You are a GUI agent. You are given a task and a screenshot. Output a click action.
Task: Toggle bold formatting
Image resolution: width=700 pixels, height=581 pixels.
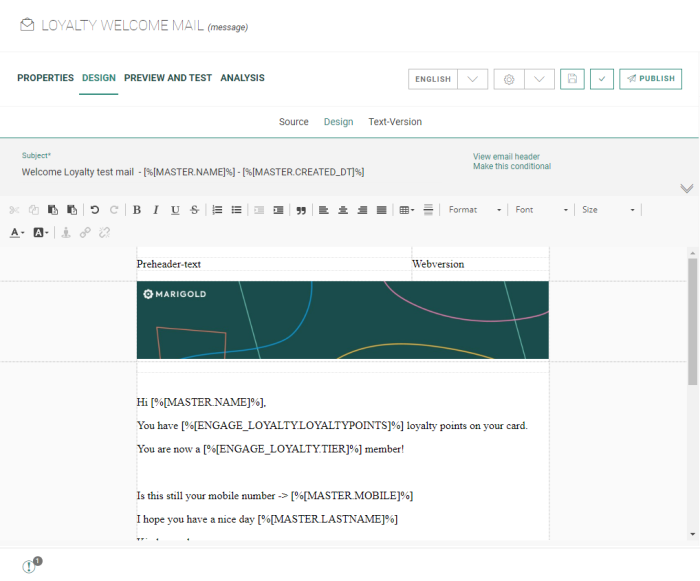click(x=137, y=210)
